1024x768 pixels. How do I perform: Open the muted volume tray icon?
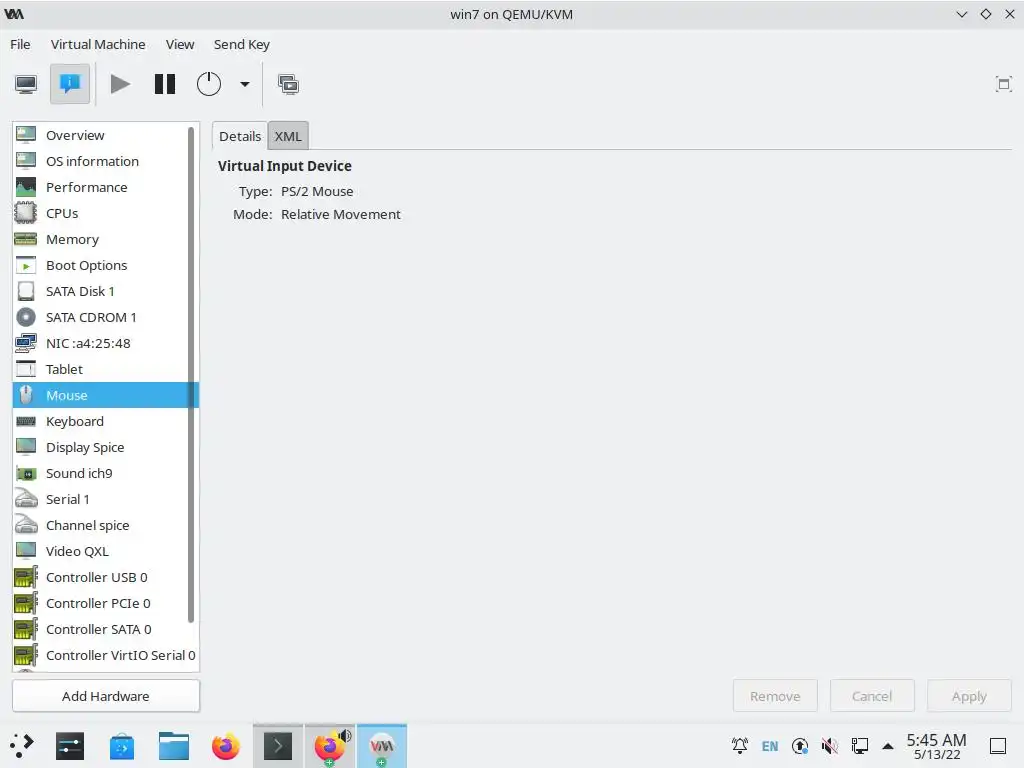tap(829, 746)
